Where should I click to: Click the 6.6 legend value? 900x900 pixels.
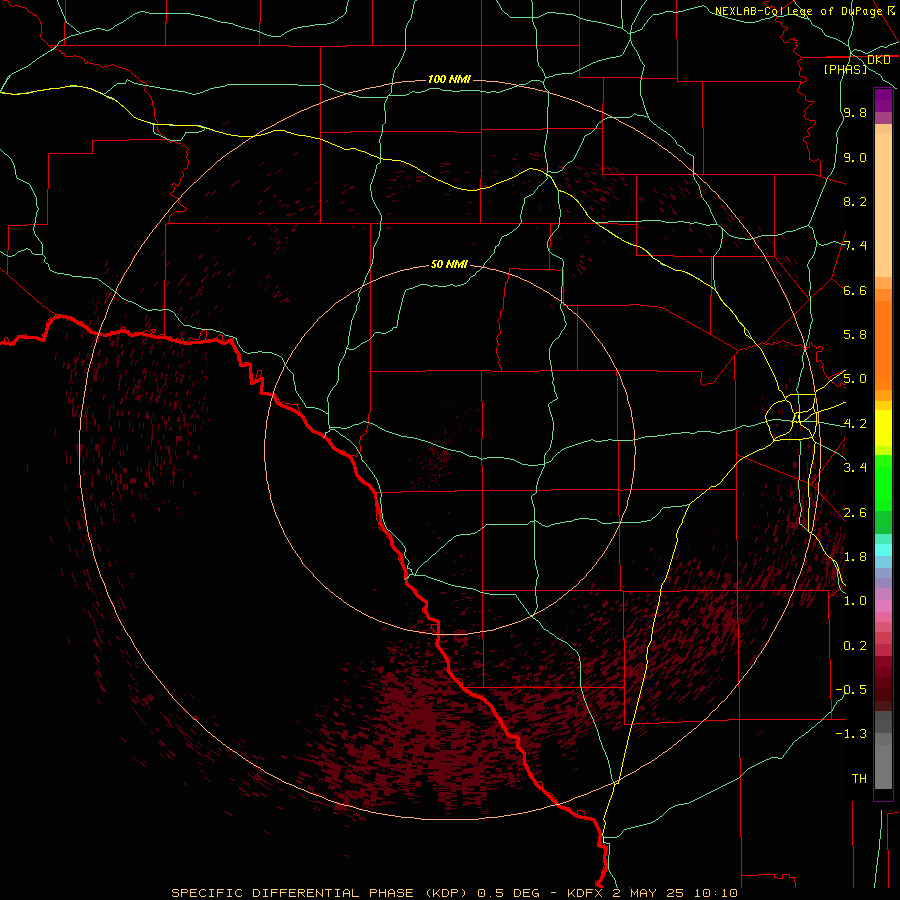point(855,290)
